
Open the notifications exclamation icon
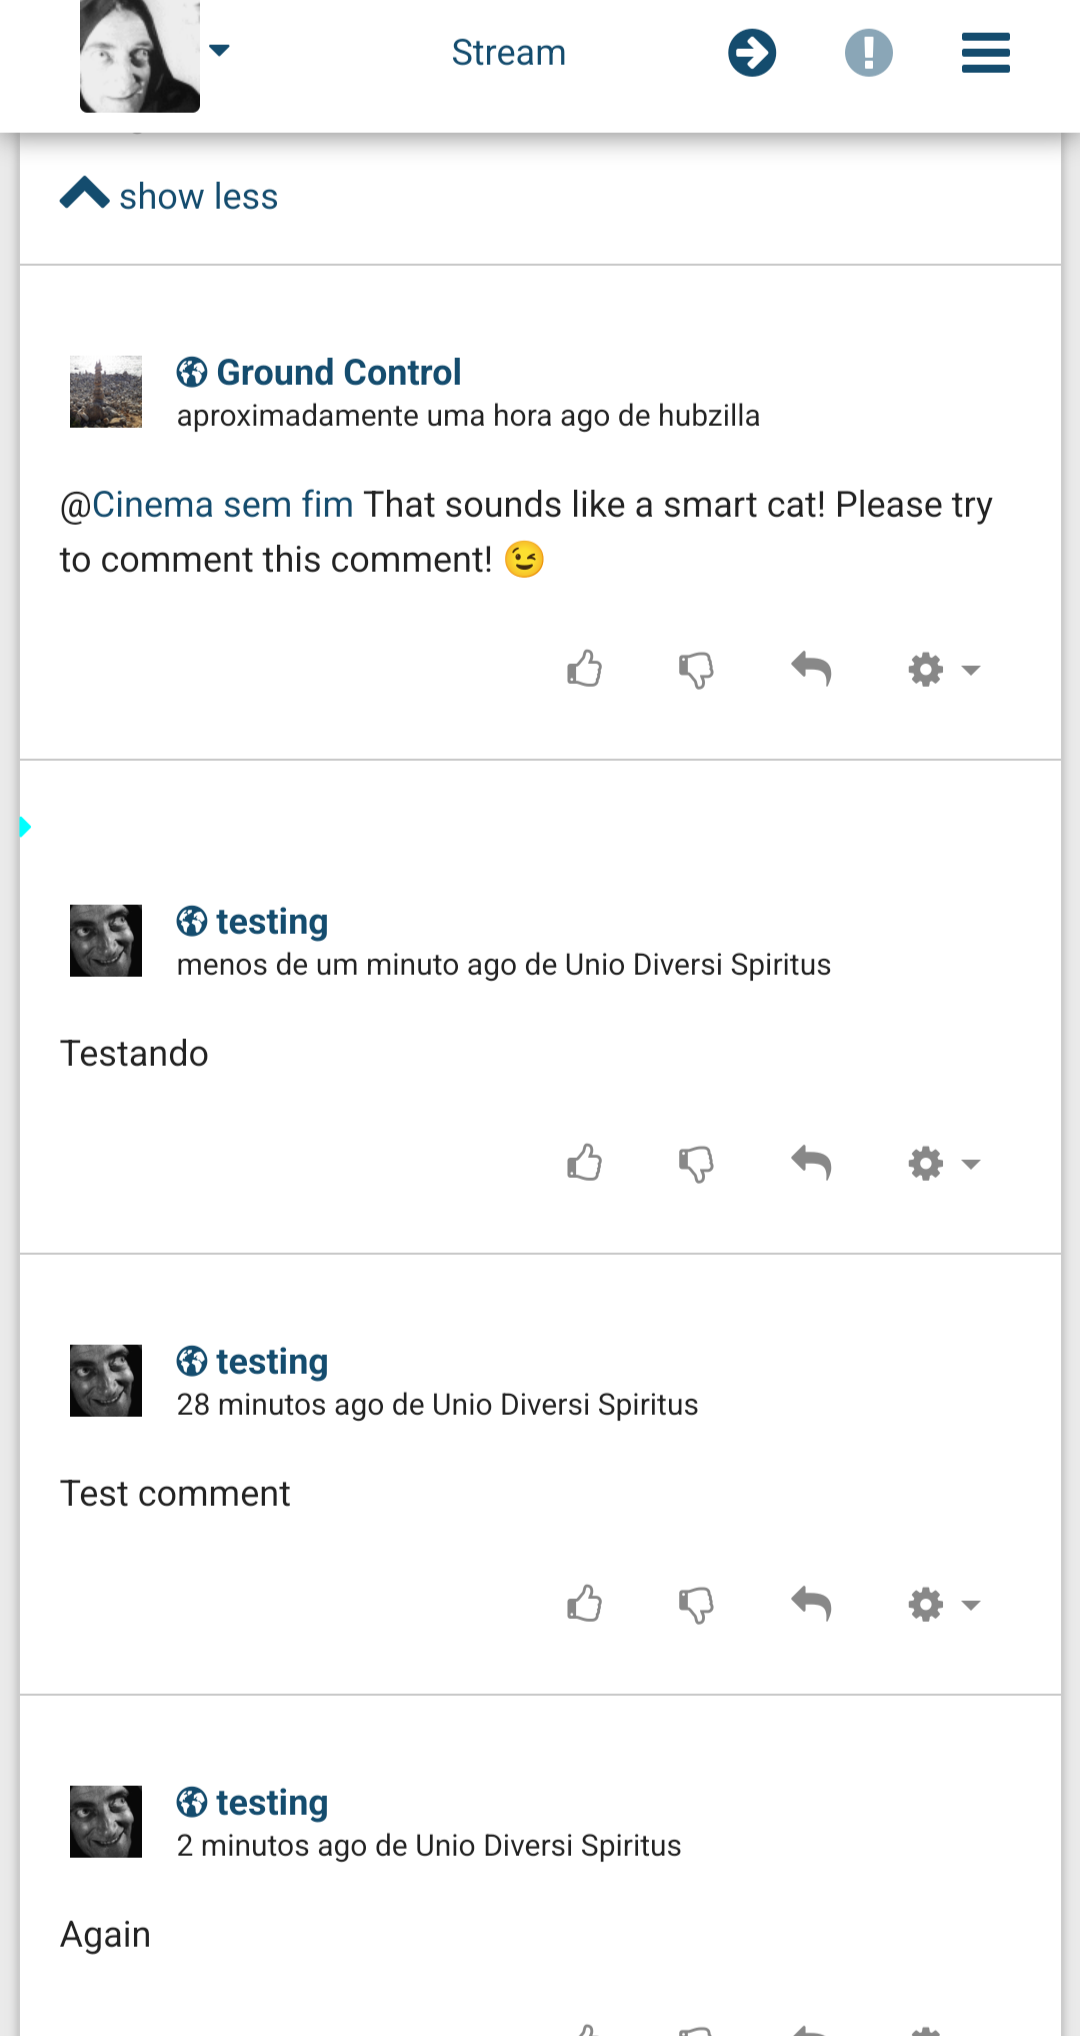868,53
